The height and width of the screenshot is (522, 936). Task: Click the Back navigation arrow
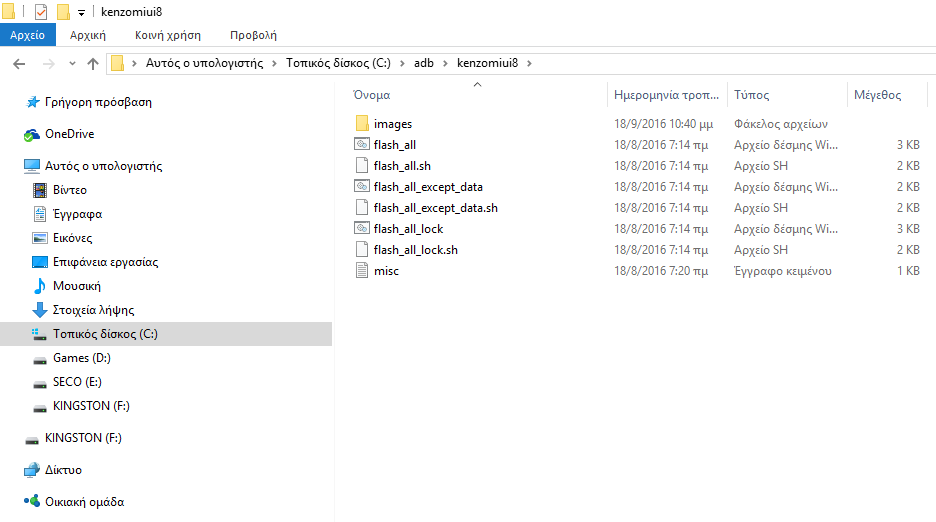19,64
